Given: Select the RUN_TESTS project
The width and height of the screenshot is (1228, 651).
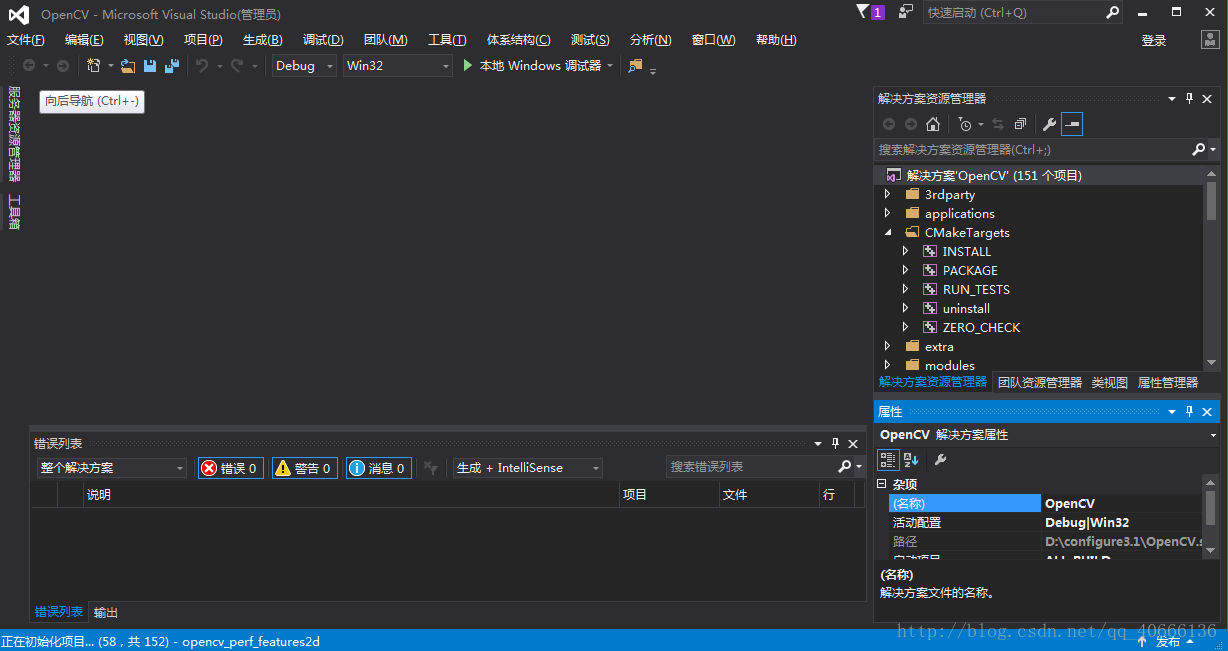Looking at the screenshot, I should (x=976, y=289).
